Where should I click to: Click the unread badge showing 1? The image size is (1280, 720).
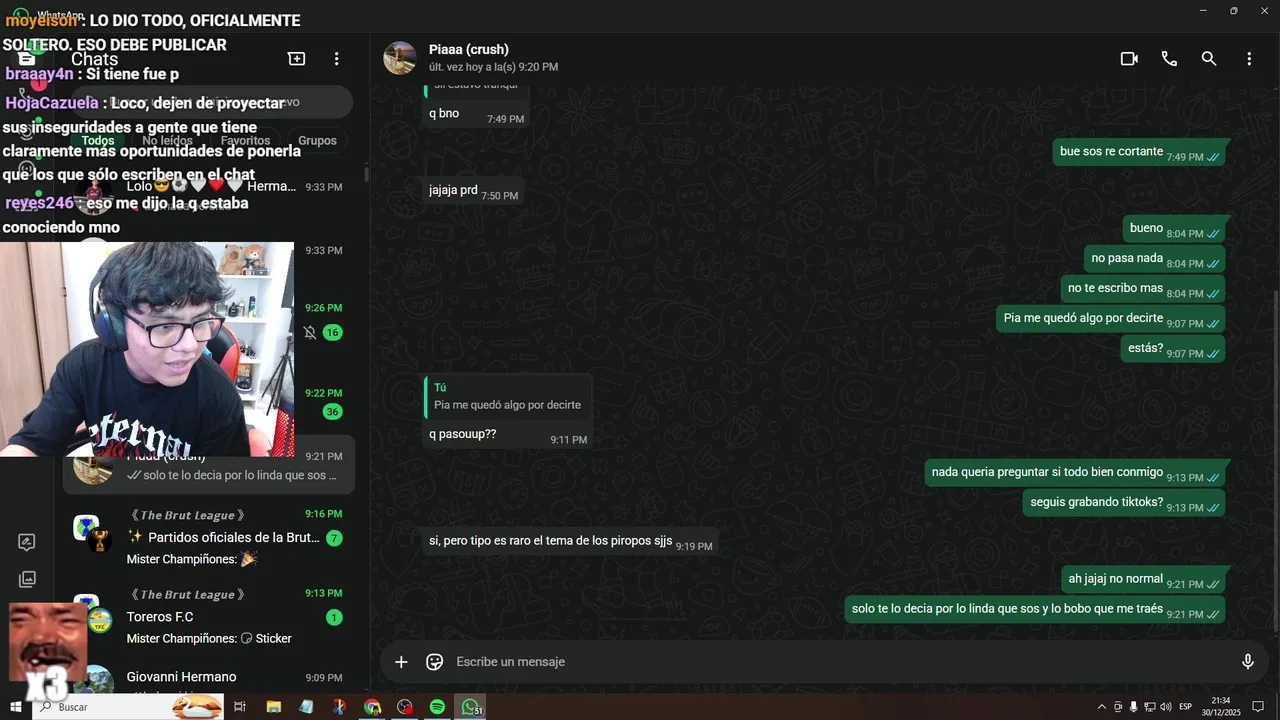click(x=334, y=617)
